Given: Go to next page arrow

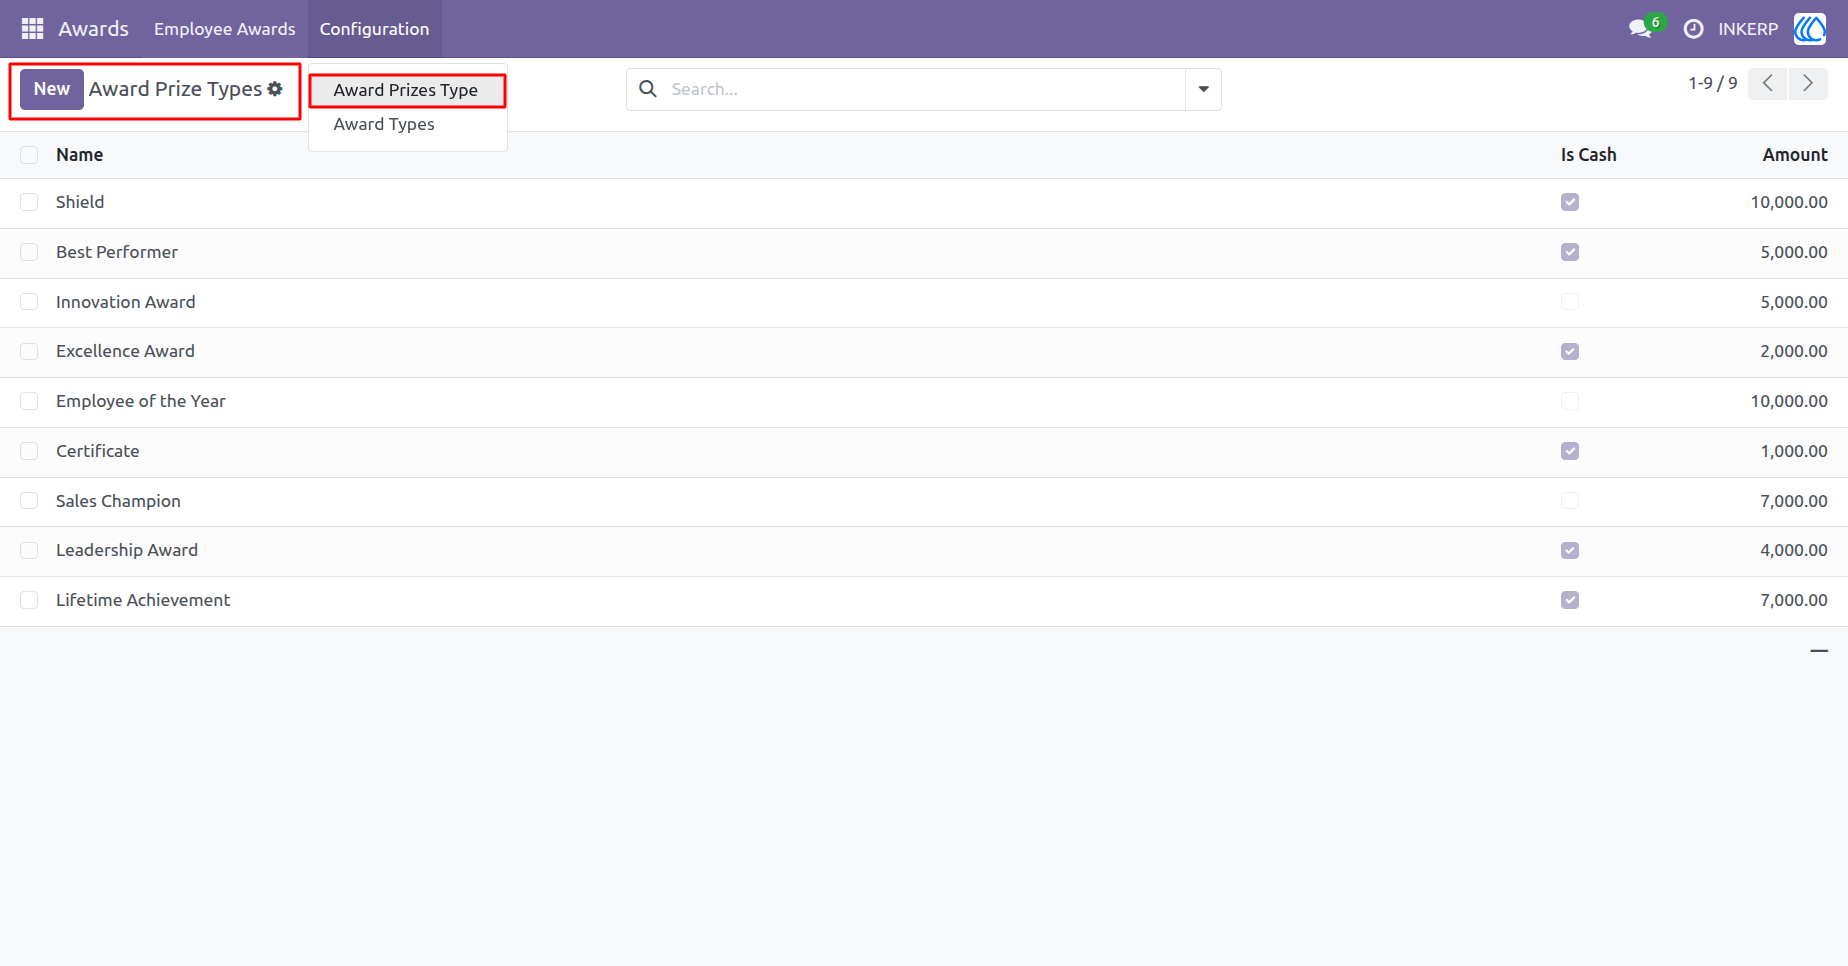Looking at the screenshot, I should [1808, 83].
